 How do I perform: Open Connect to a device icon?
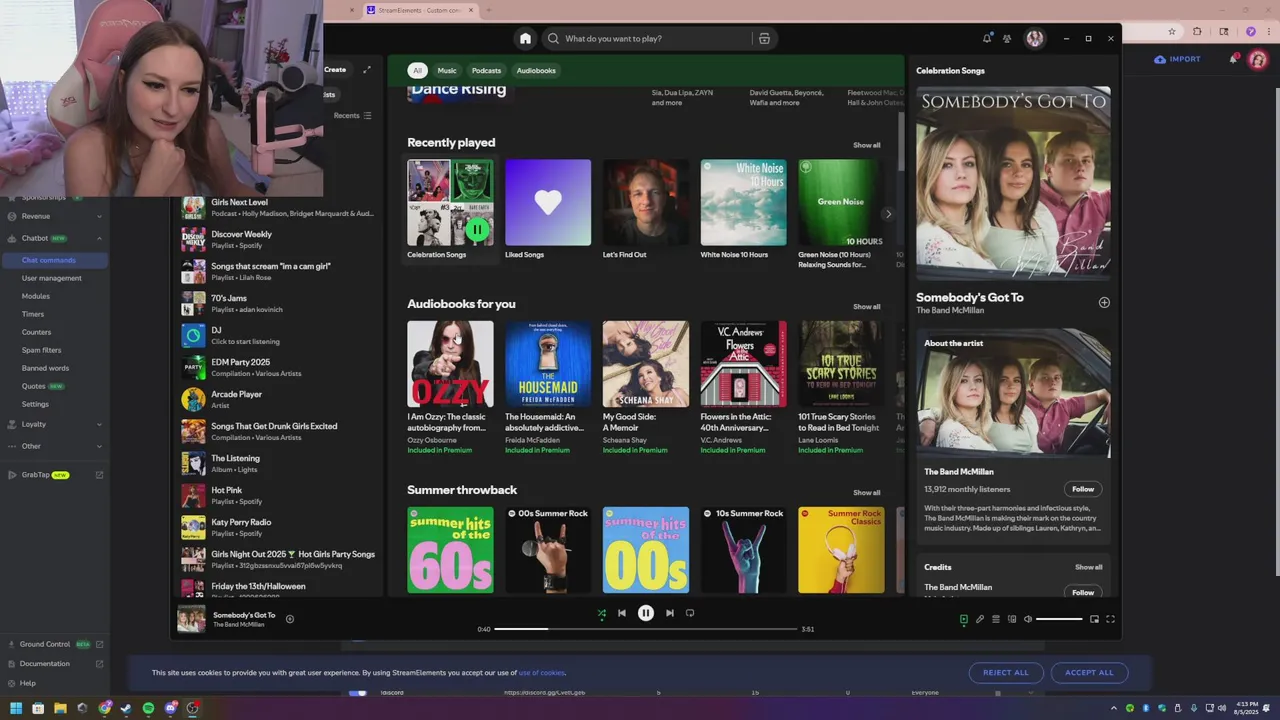tap(1012, 619)
